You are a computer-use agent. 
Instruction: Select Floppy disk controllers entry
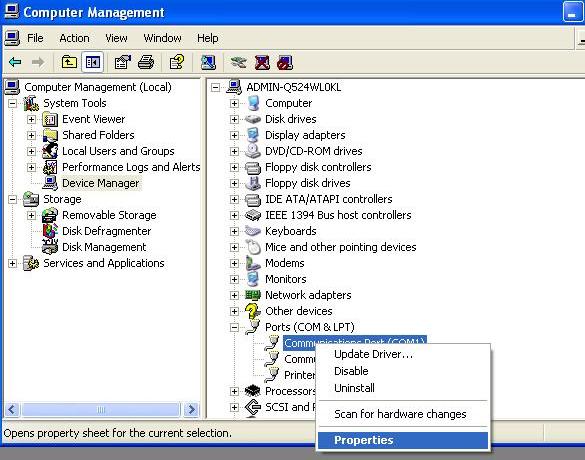(318, 167)
